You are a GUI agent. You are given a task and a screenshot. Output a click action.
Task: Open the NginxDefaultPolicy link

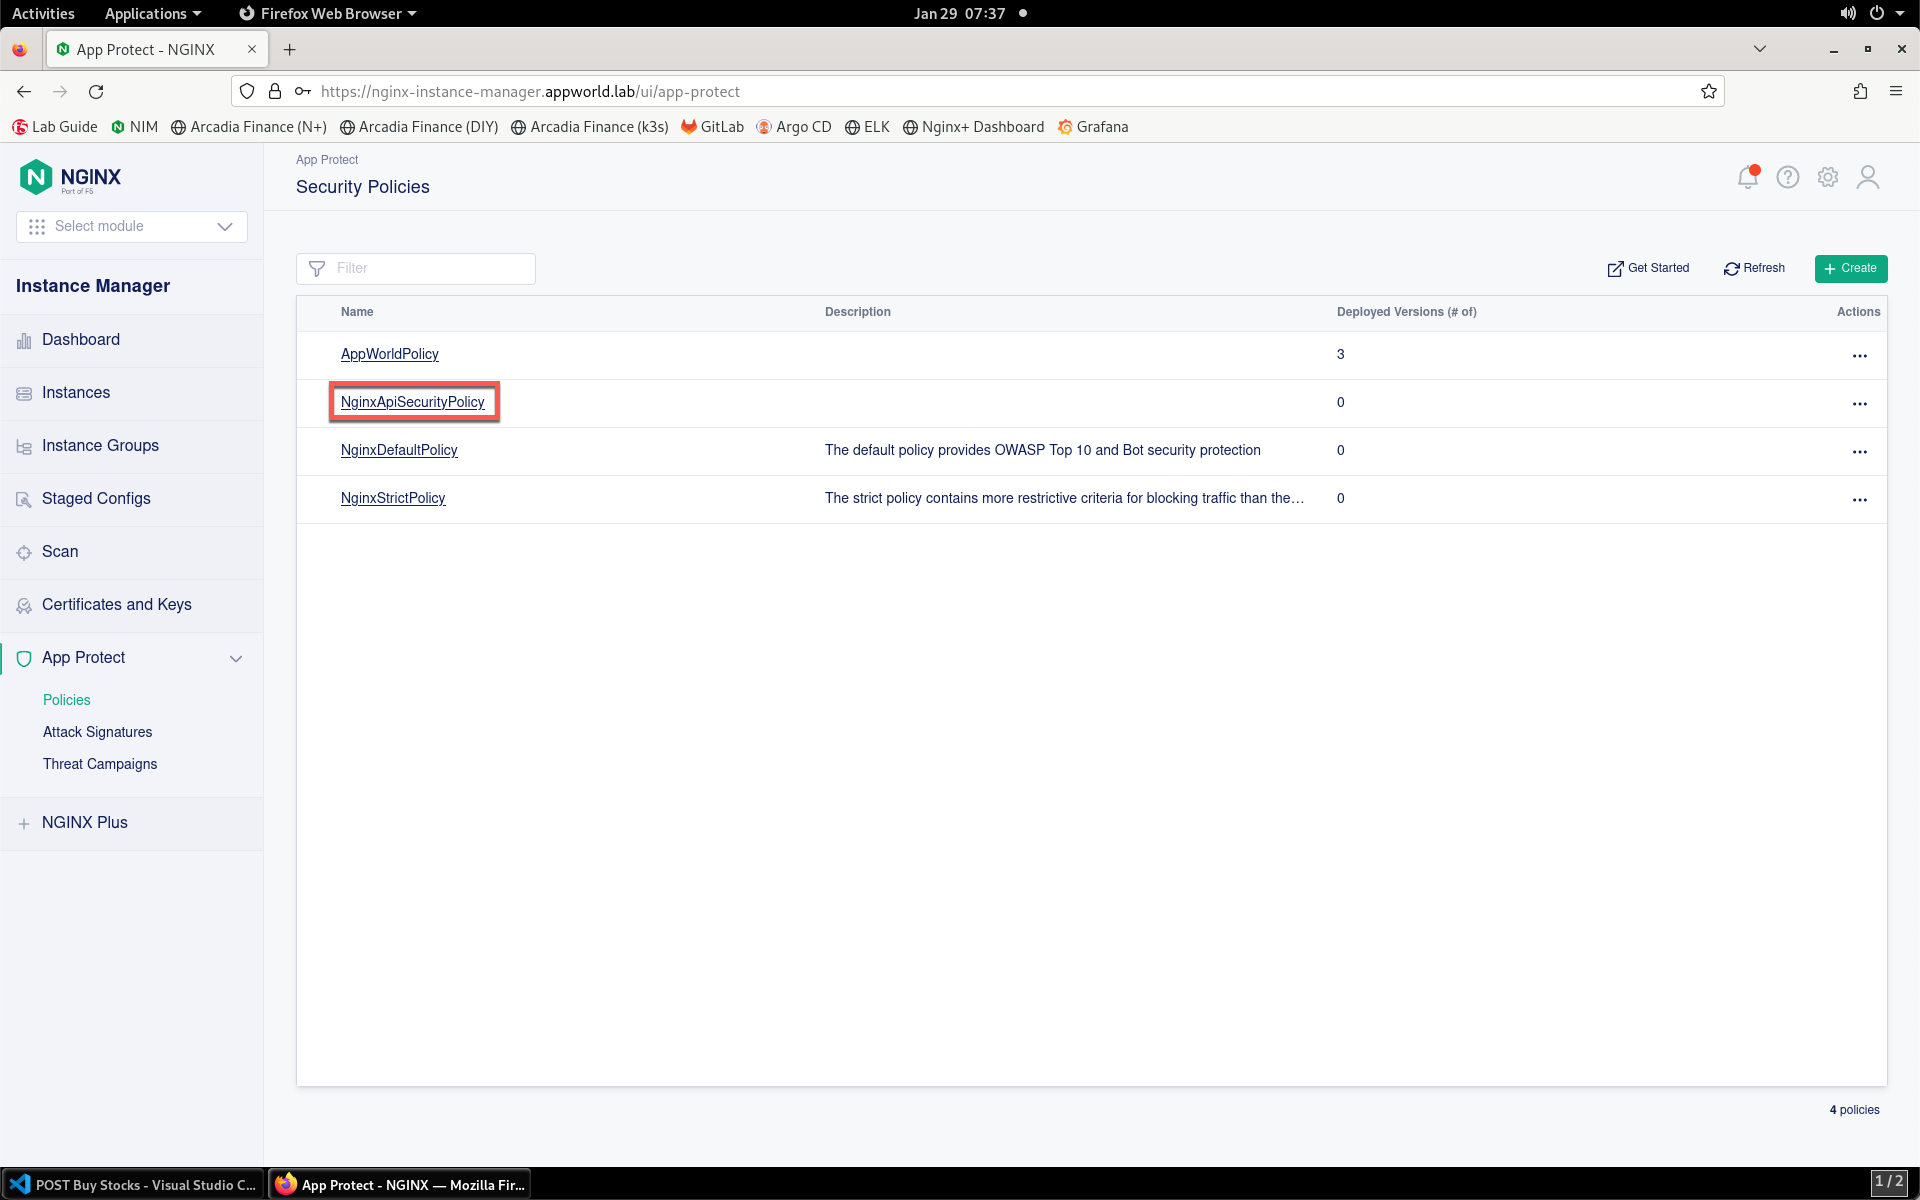pyautogui.click(x=399, y=450)
